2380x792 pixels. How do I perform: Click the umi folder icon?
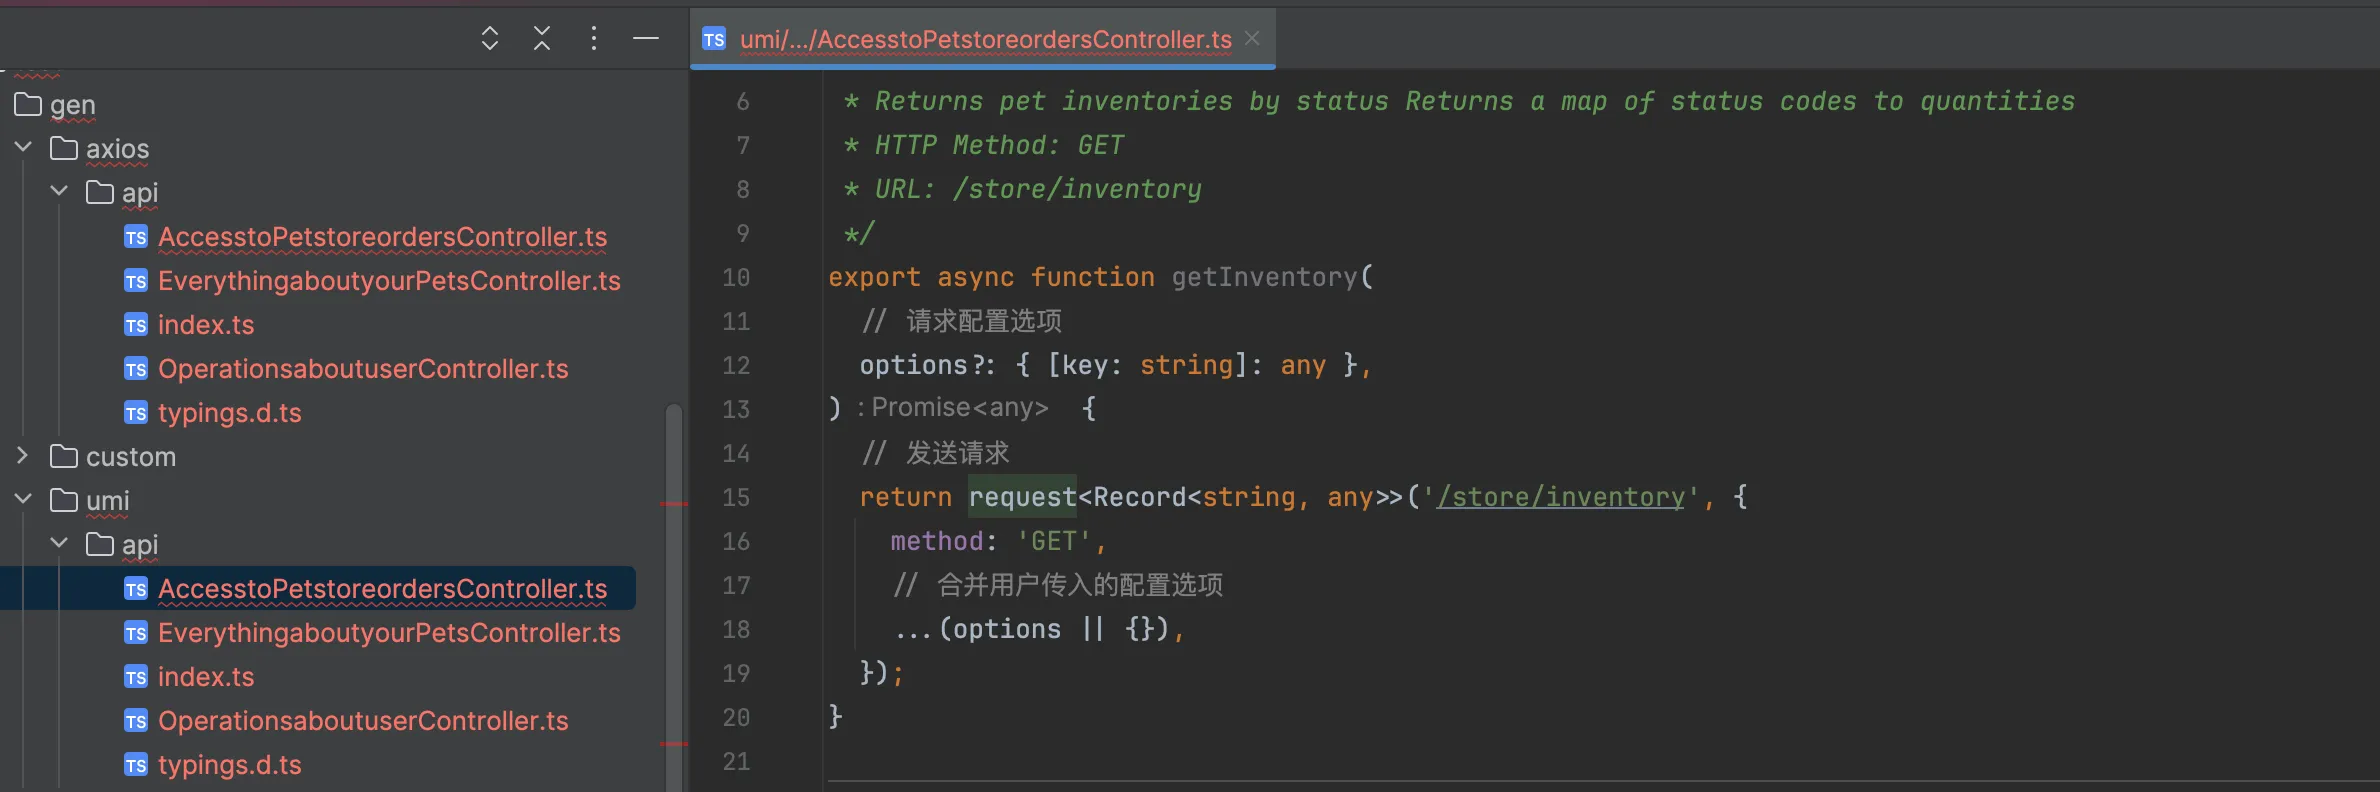coord(64,500)
